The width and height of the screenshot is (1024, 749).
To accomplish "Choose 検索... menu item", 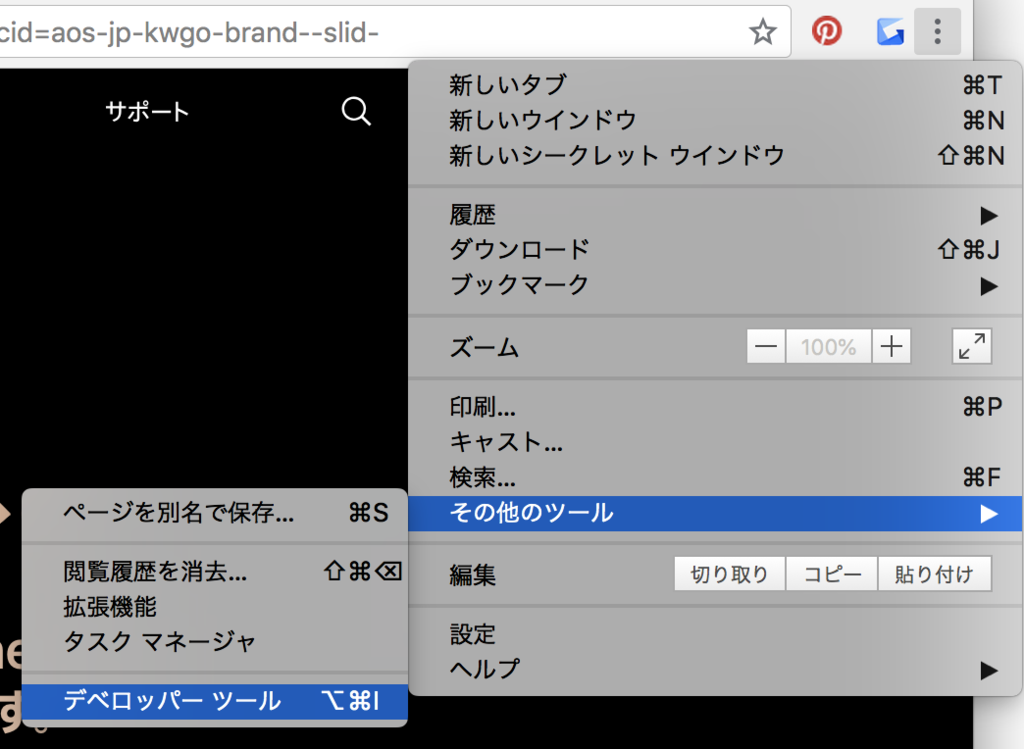I will pos(715,477).
